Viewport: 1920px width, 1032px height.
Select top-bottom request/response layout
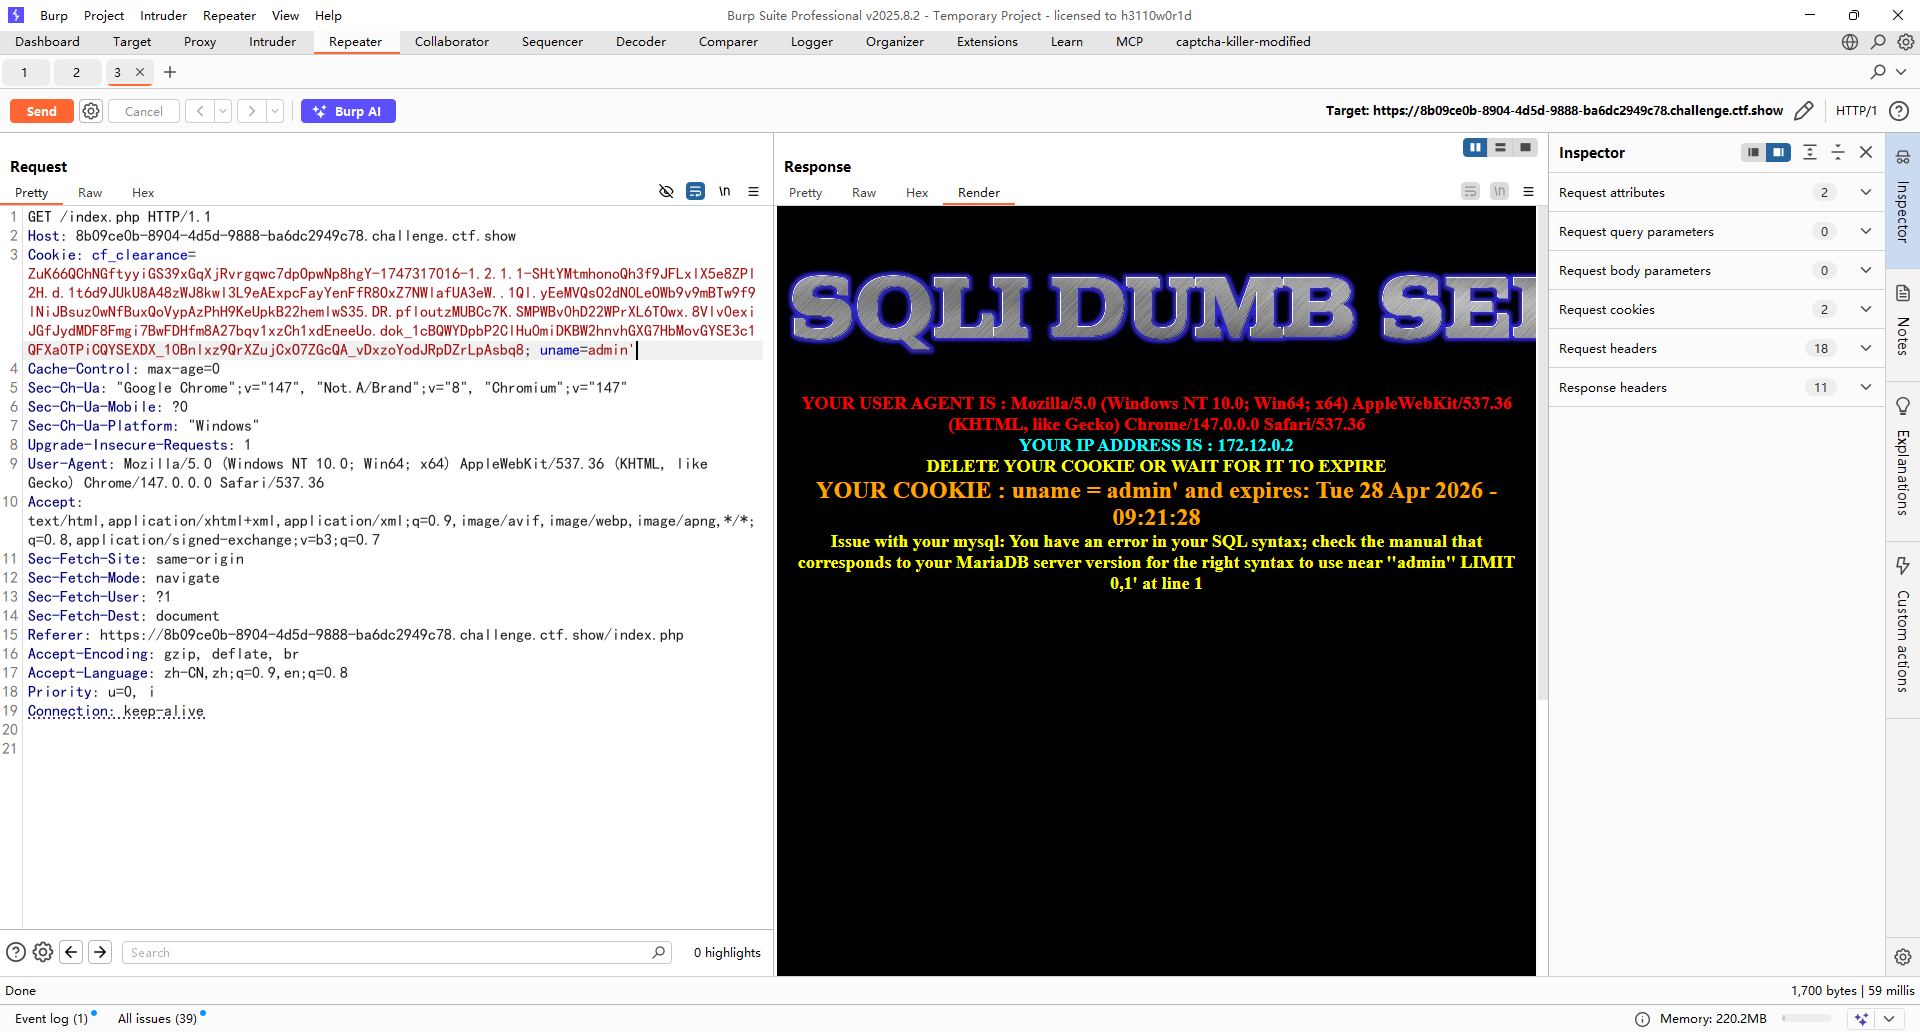(1500, 148)
